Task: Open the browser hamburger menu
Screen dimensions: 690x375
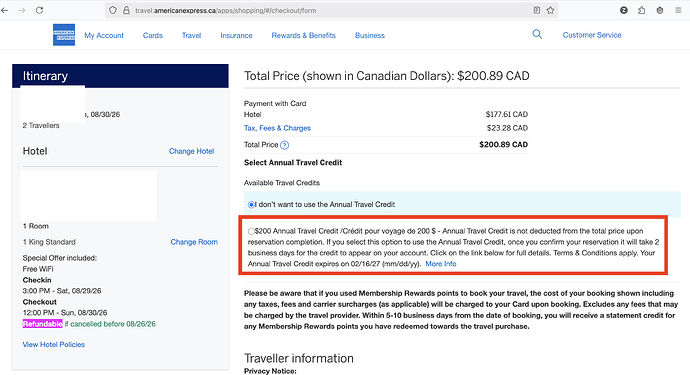Action: (x=678, y=10)
